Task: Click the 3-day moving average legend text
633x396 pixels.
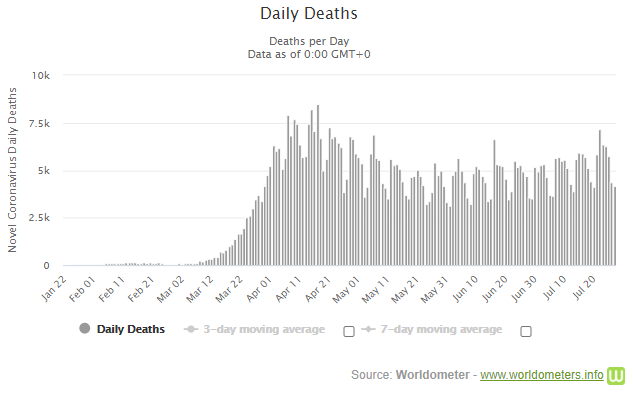Action: pos(264,329)
